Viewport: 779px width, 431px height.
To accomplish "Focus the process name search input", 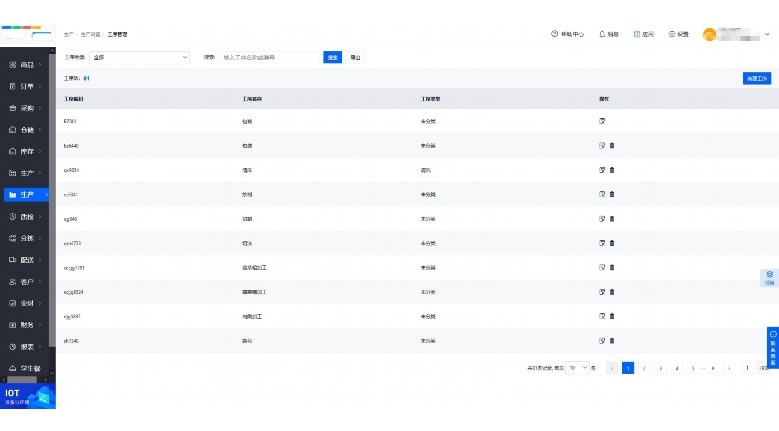I will pyautogui.click(x=271, y=58).
